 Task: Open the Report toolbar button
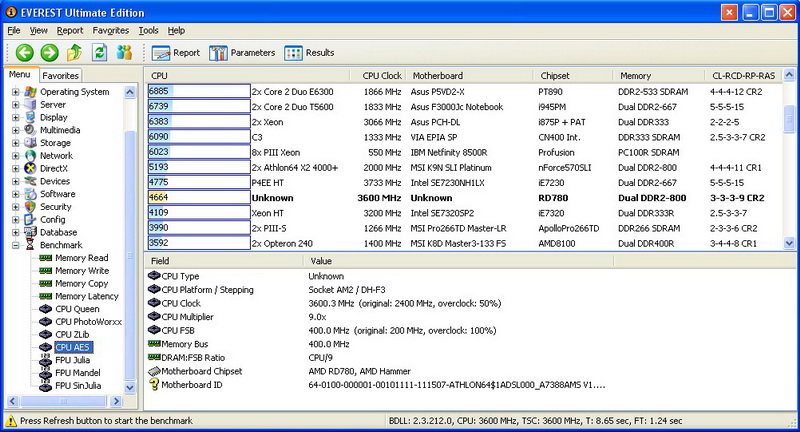[x=176, y=53]
